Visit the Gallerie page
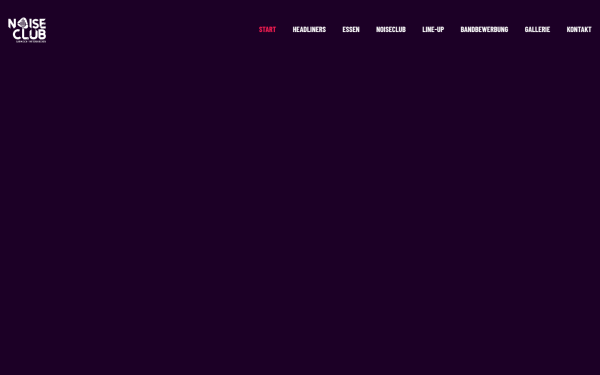Image resolution: width=600 pixels, height=375 pixels. click(x=537, y=29)
